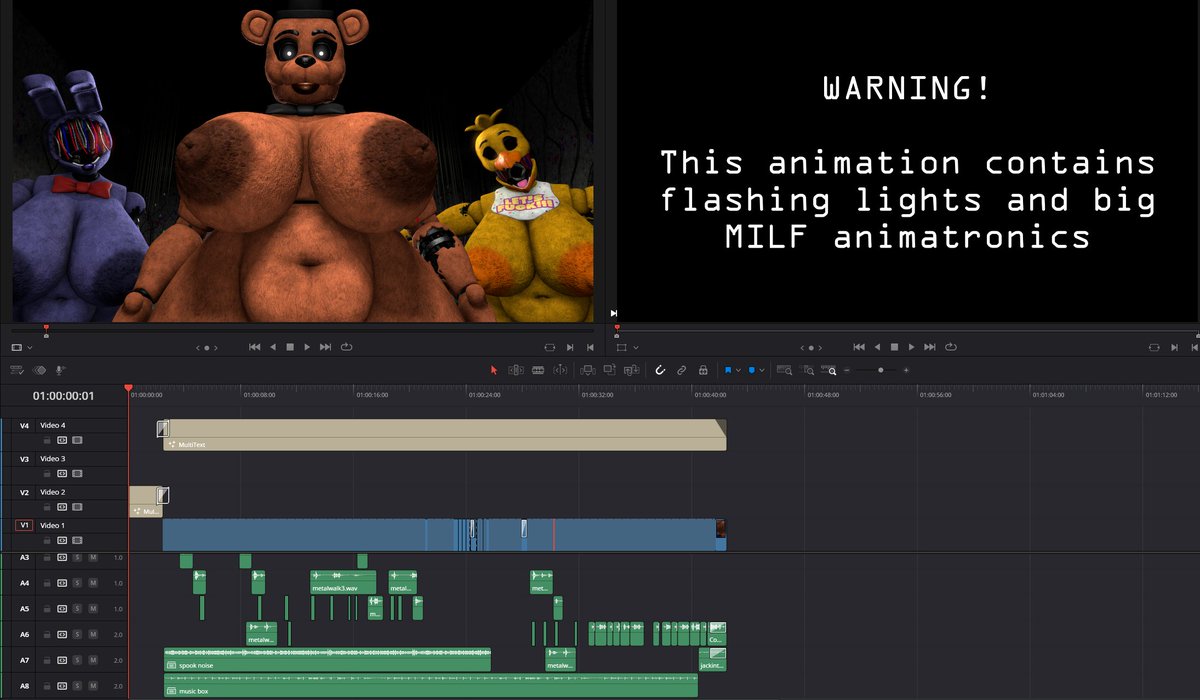Open Timeline View Options icon
Image resolution: width=1200 pixels, height=700 pixels.
(x=16, y=370)
